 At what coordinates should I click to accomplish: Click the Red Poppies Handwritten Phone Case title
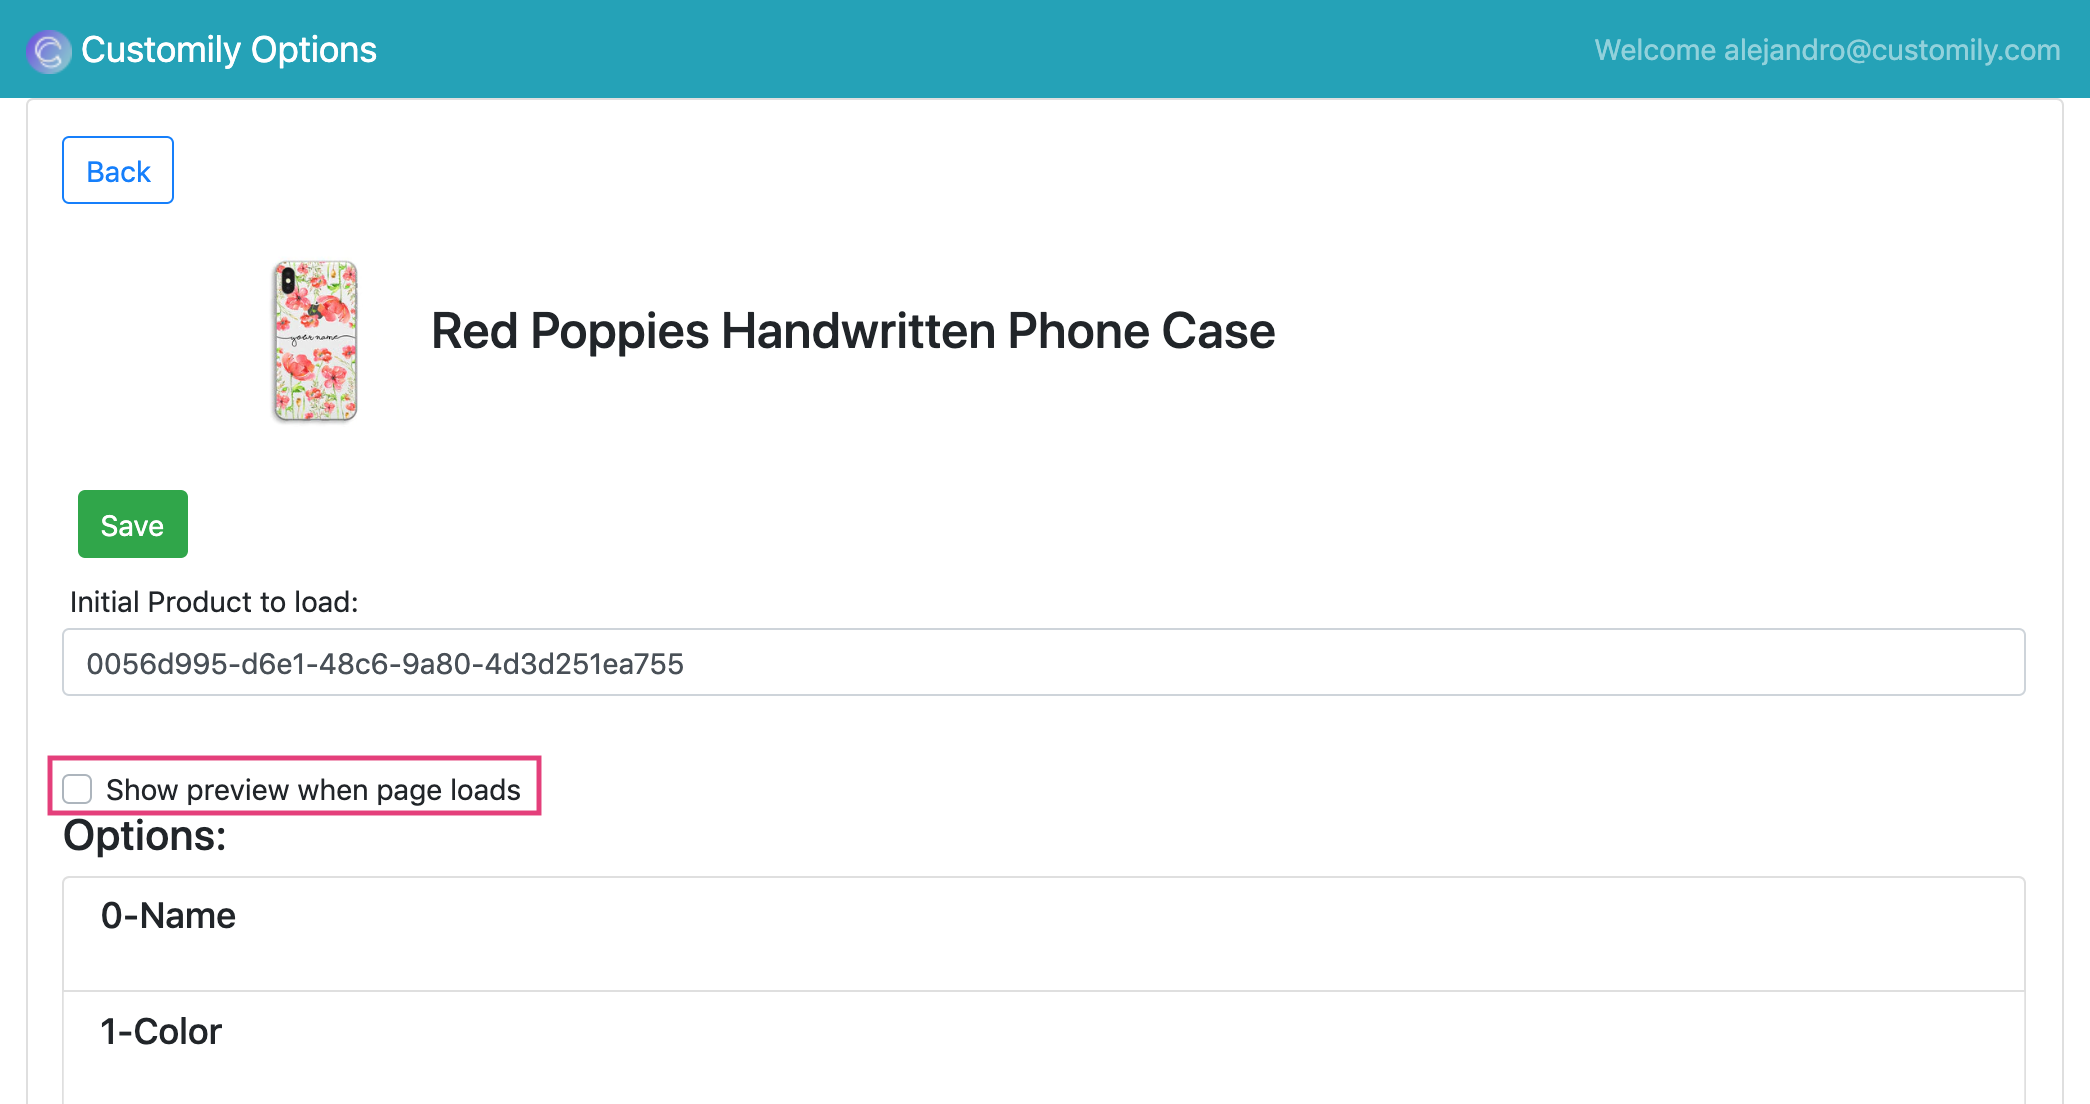[x=852, y=331]
